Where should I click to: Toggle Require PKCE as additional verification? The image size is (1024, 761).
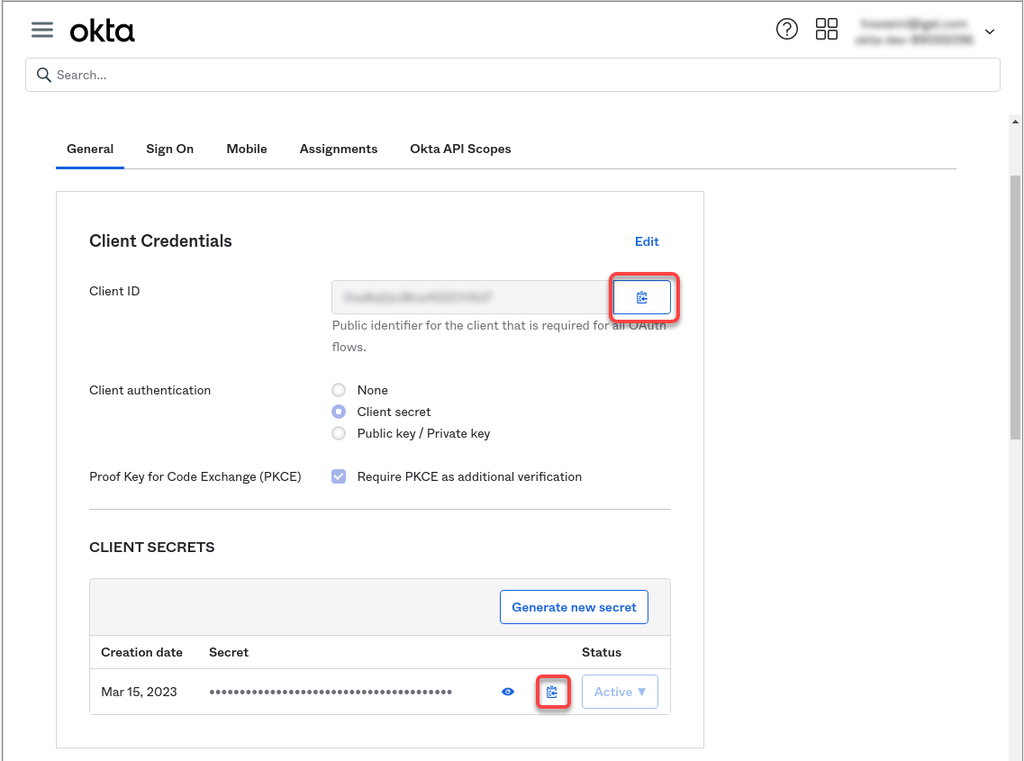pos(339,477)
